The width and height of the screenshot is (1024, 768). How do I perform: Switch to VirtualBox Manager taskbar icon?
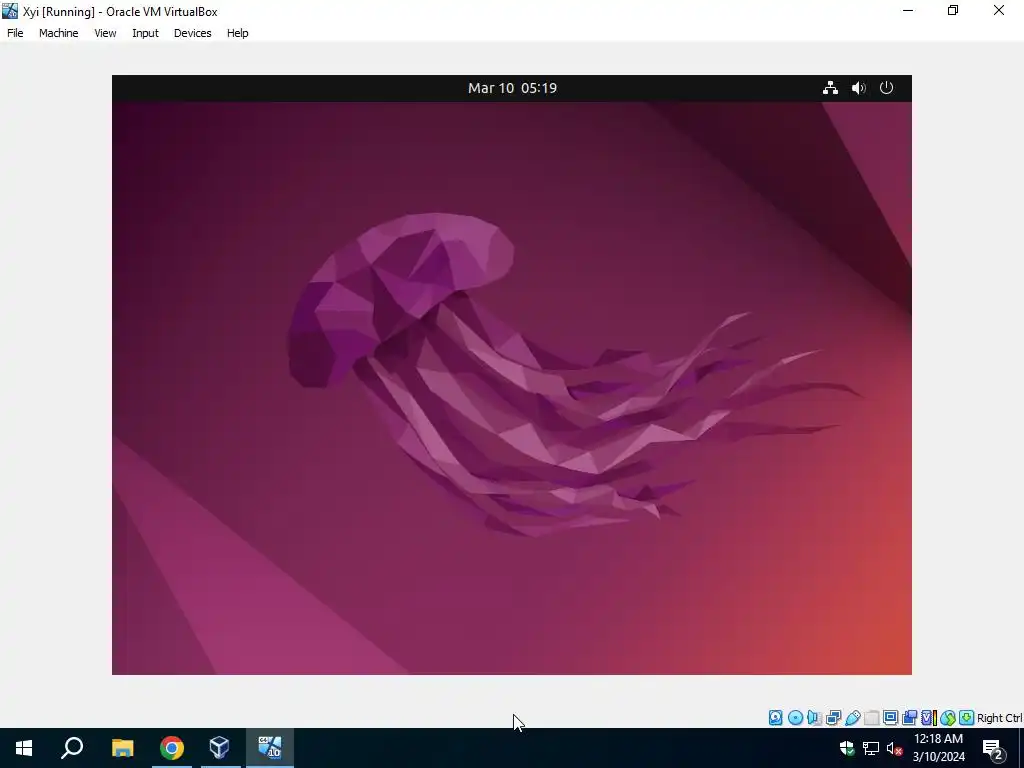point(219,748)
